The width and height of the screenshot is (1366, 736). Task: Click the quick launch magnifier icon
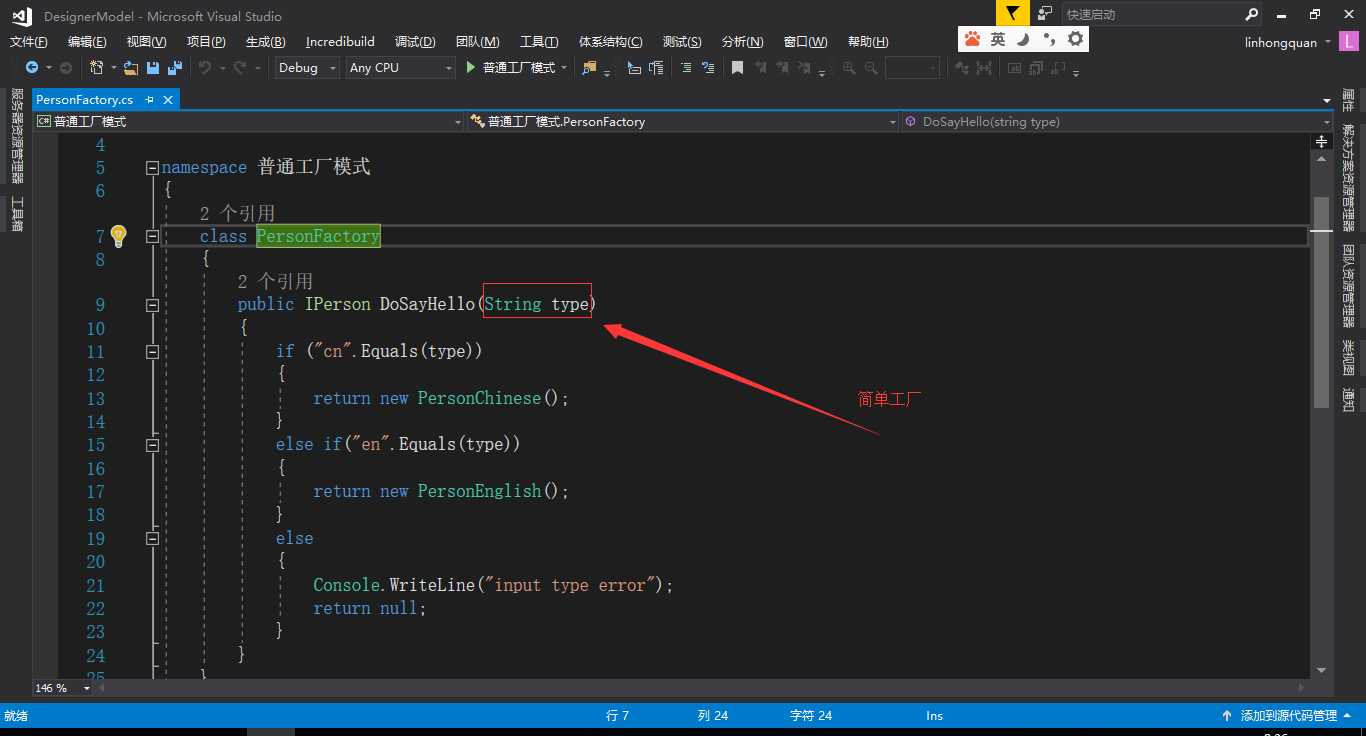(1252, 14)
